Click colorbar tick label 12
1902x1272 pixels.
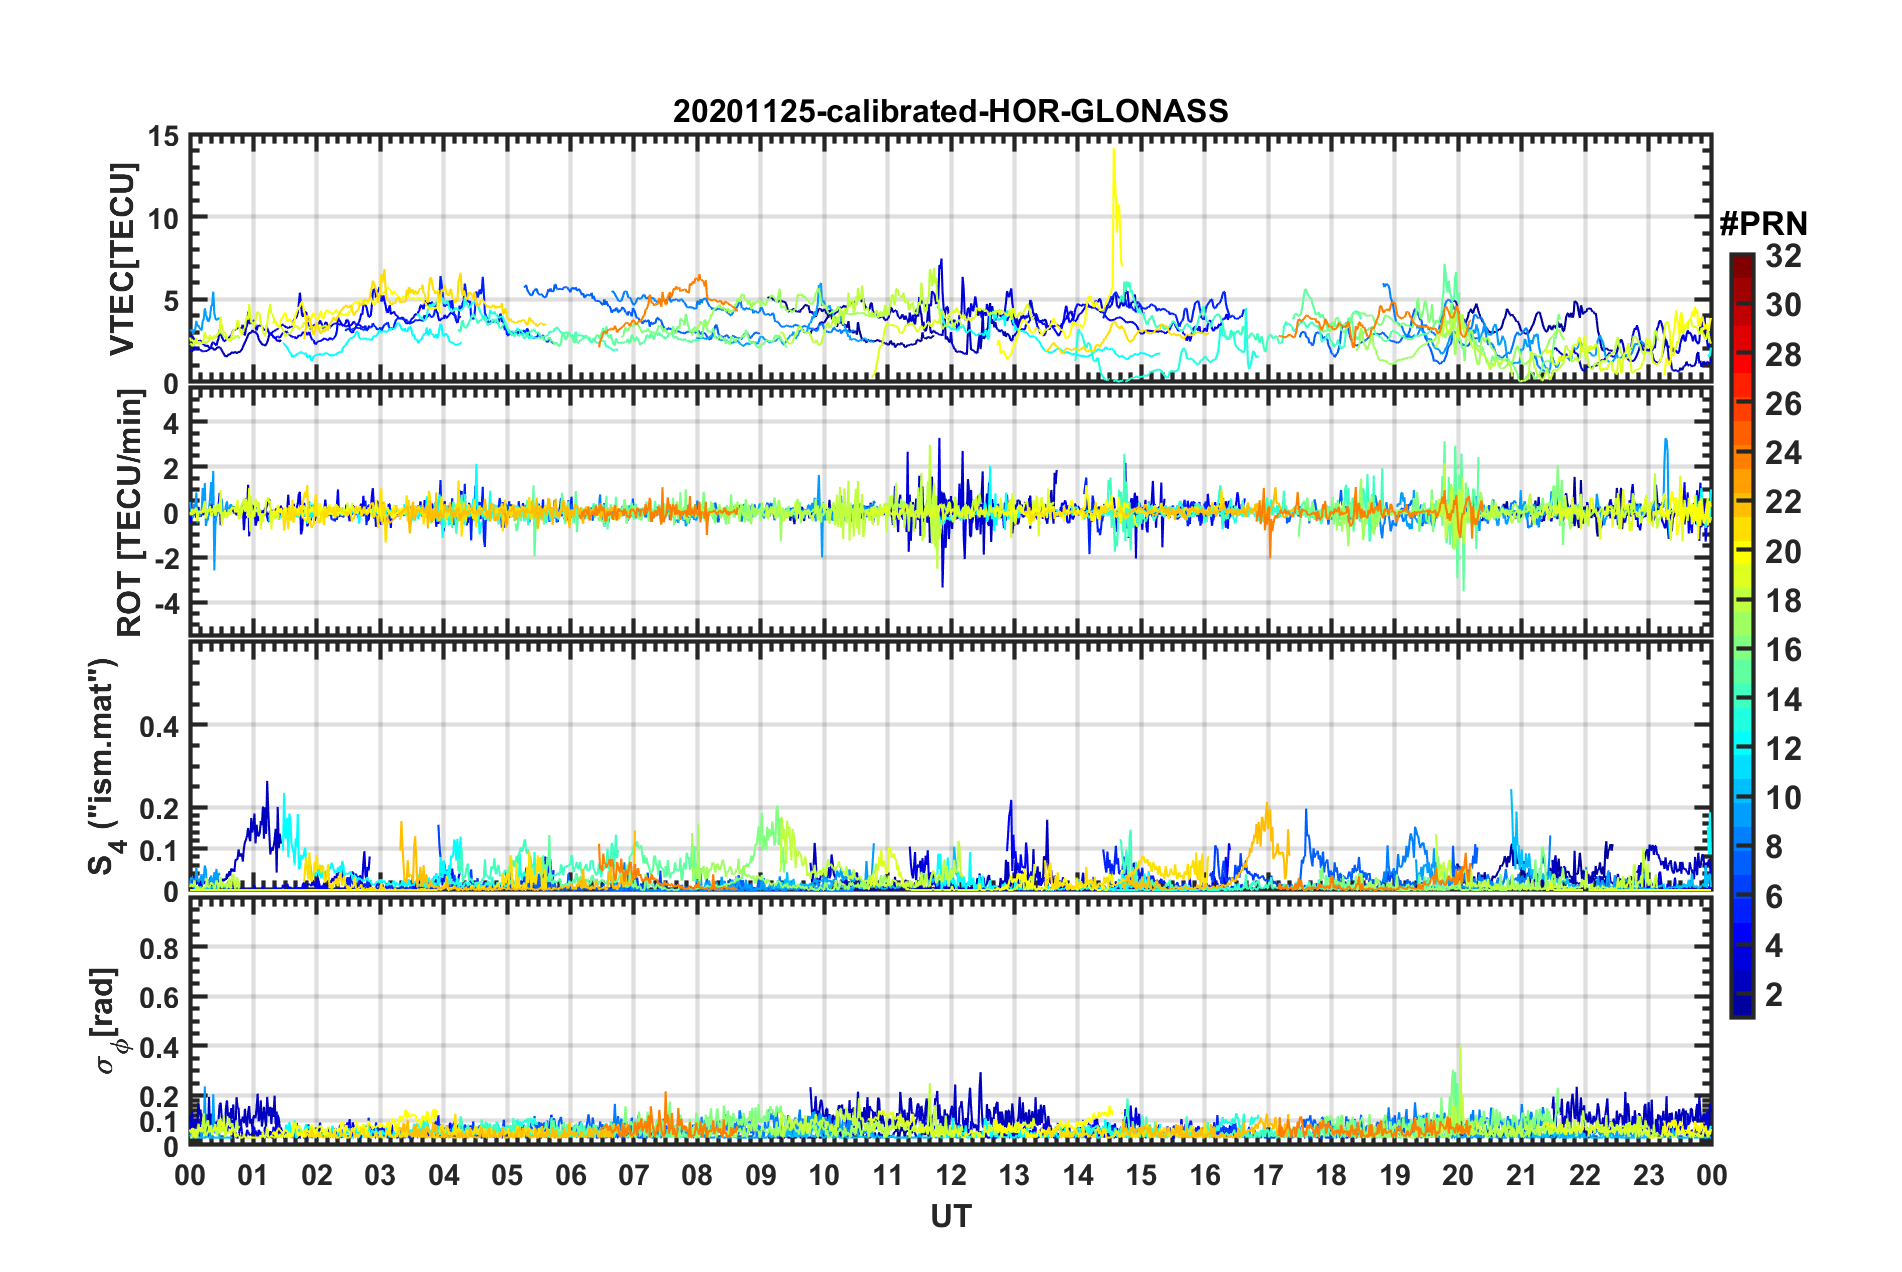(x=1783, y=749)
